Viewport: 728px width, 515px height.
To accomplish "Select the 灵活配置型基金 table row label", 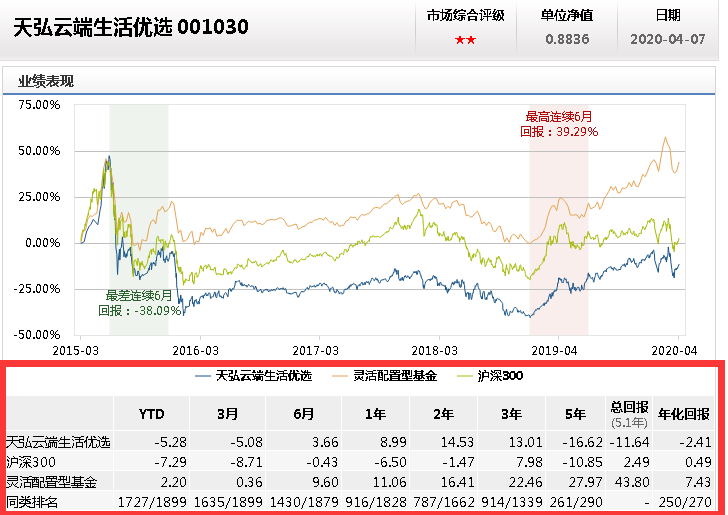I will point(51,482).
